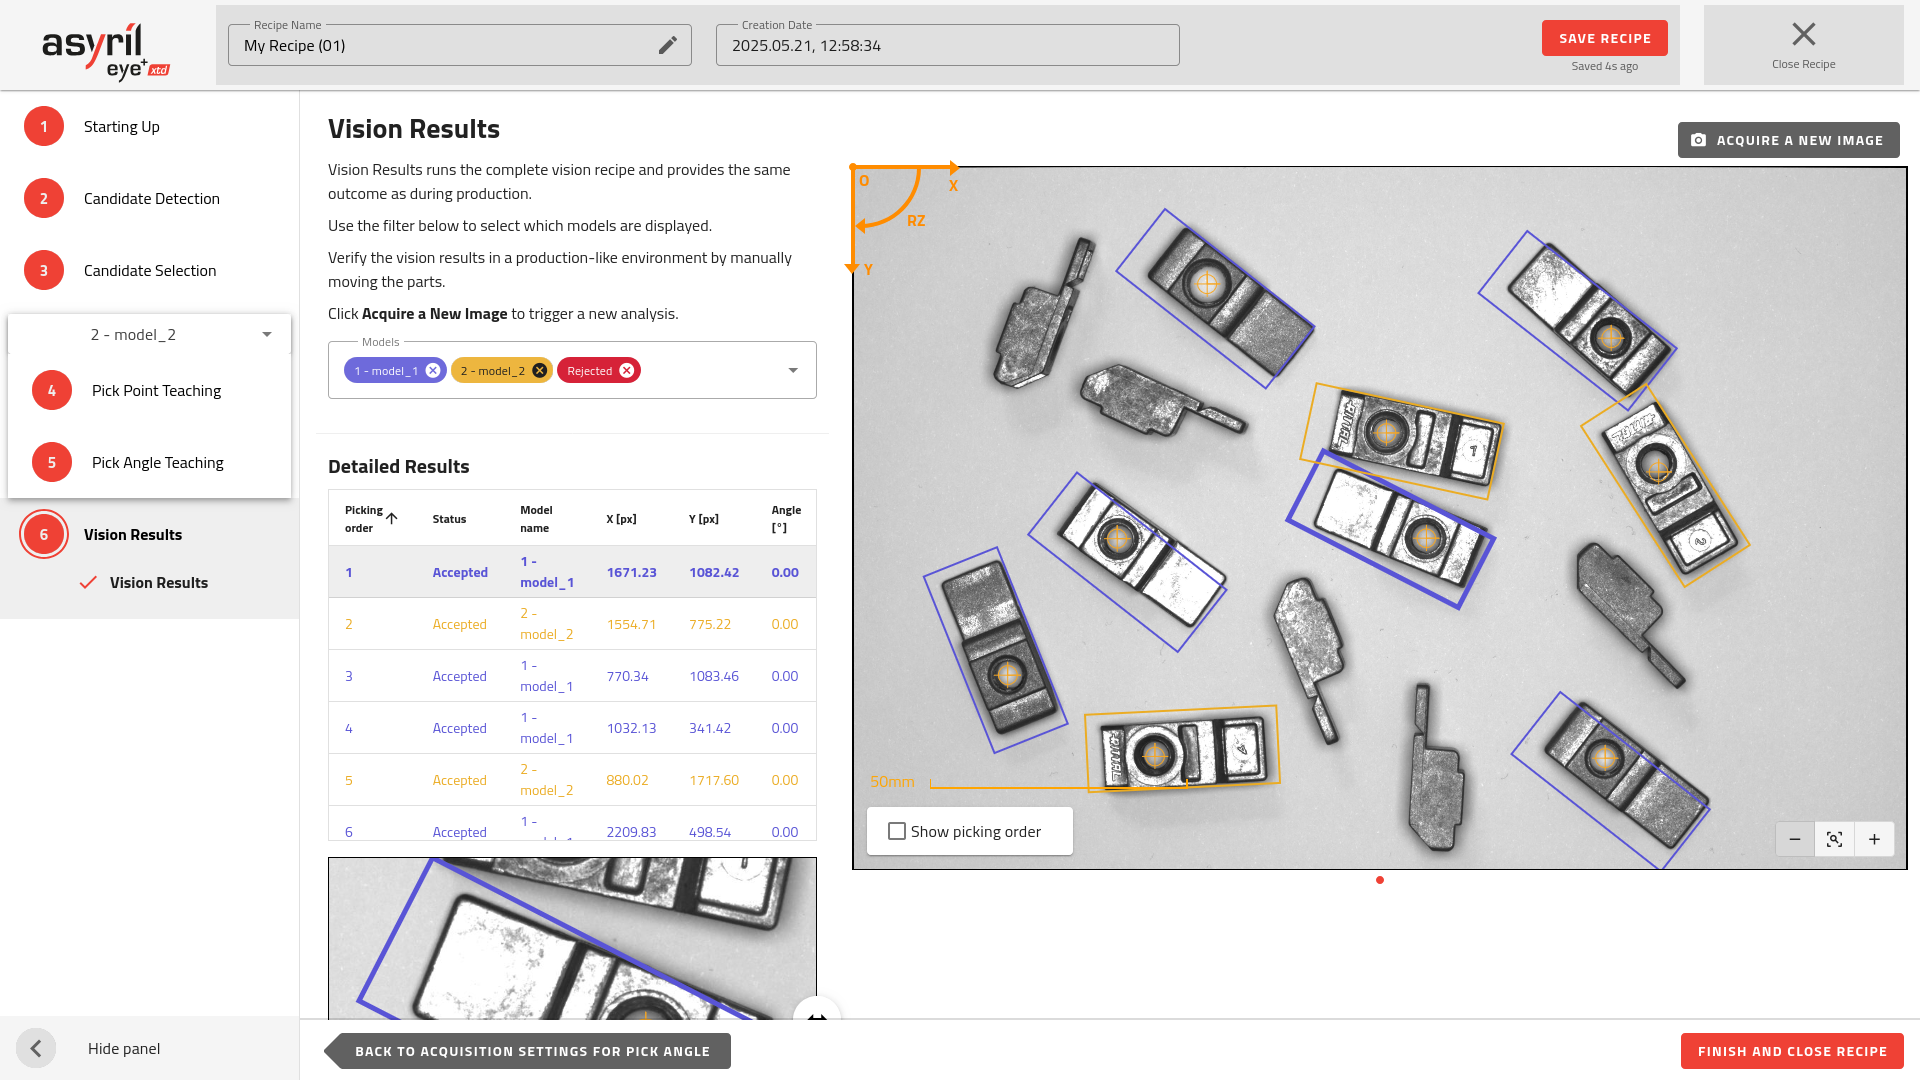The width and height of the screenshot is (1920, 1080).
Task: Click the zoomed part preview thumbnail
Action: click(572, 938)
